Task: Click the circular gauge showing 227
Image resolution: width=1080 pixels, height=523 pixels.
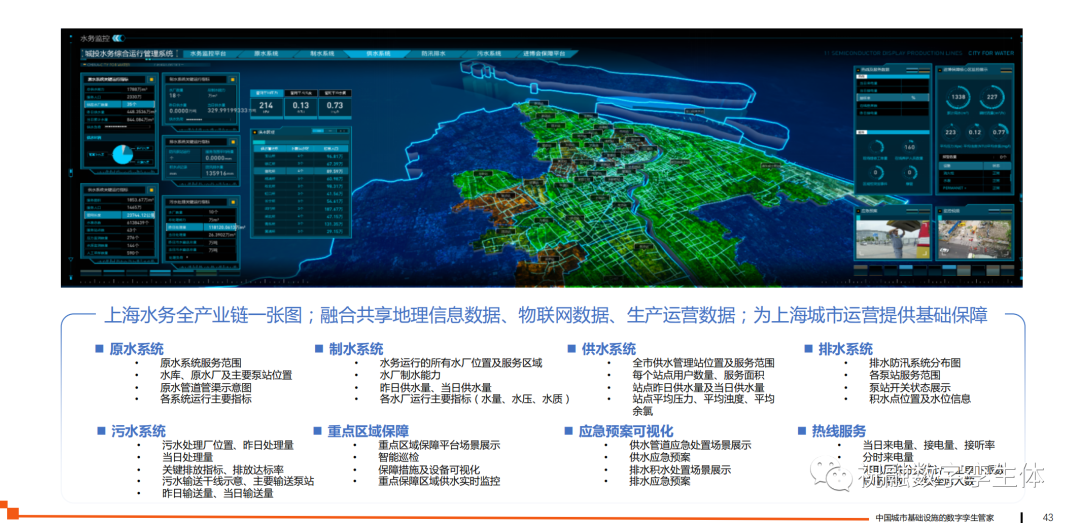Action: click(993, 97)
